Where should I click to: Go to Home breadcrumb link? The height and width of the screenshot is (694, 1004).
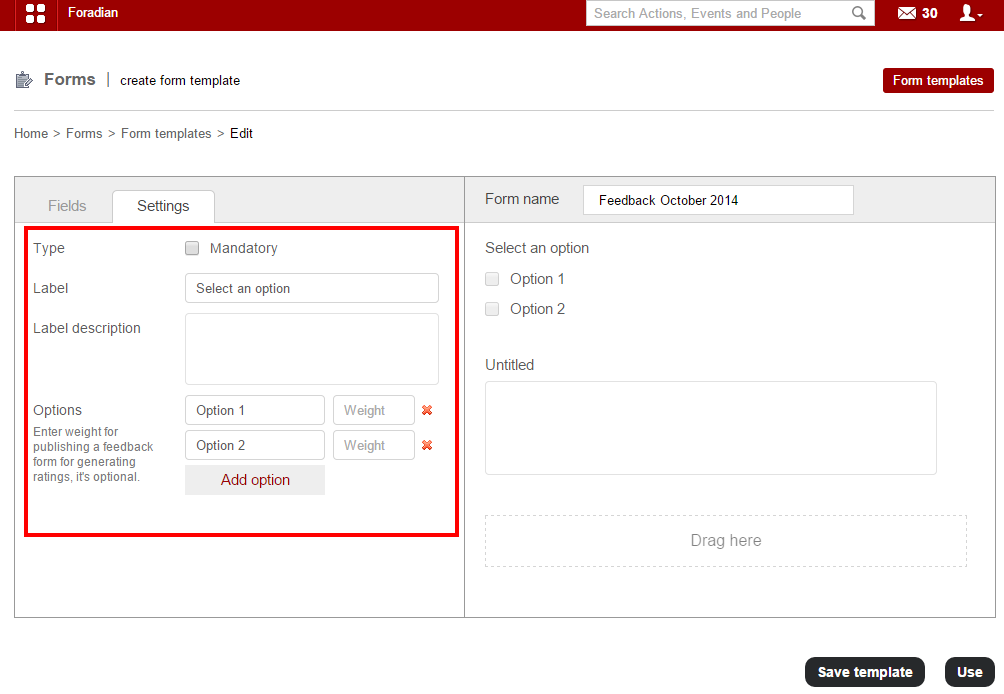coord(31,133)
